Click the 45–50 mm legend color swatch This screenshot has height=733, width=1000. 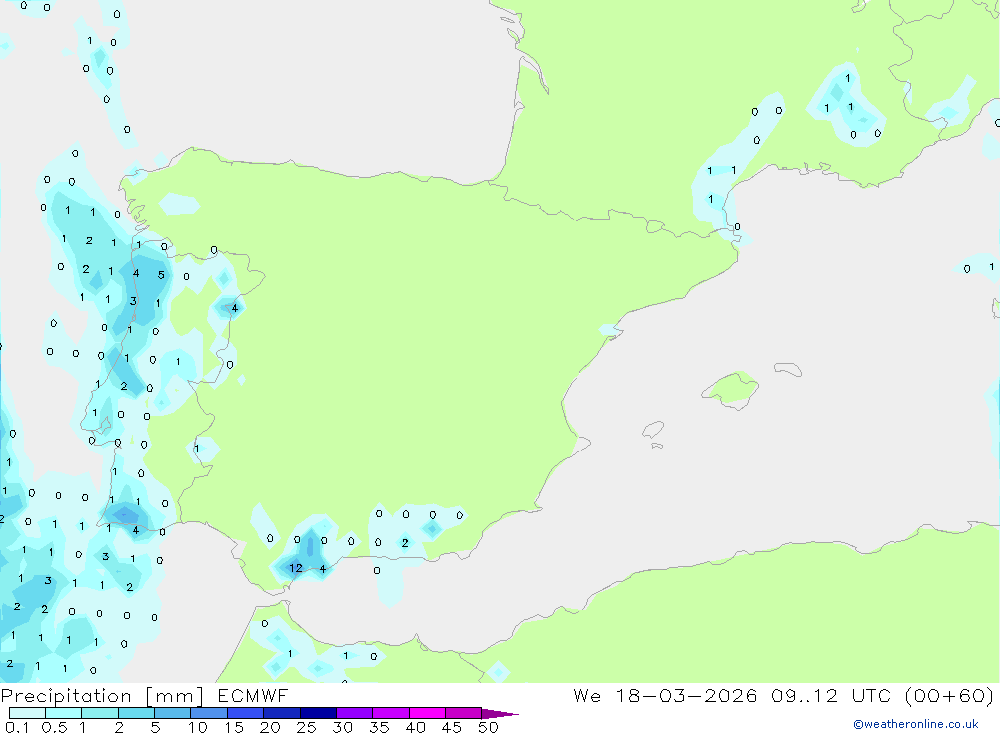(x=463, y=714)
